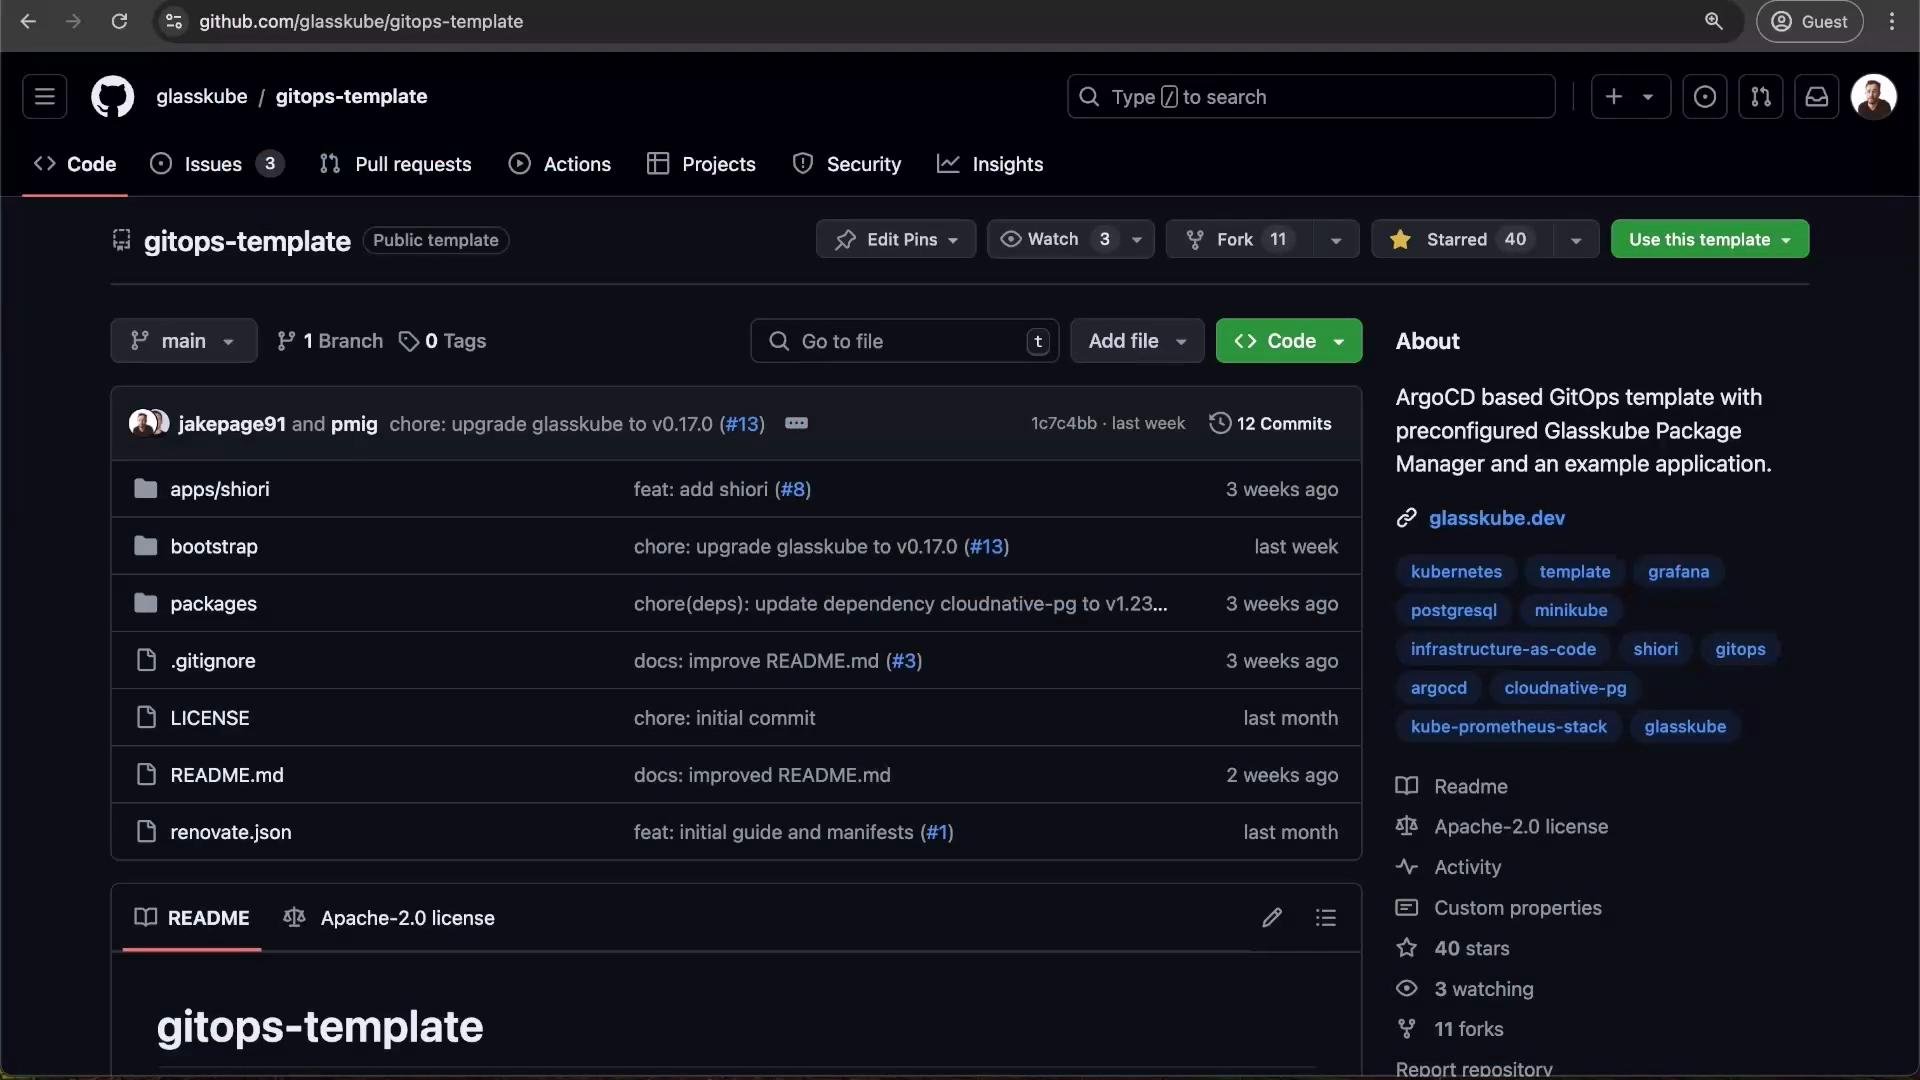Image resolution: width=1920 pixels, height=1080 pixels.
Task: Open the 1c7c4bb commit hash
Action: pos(1064,423)
